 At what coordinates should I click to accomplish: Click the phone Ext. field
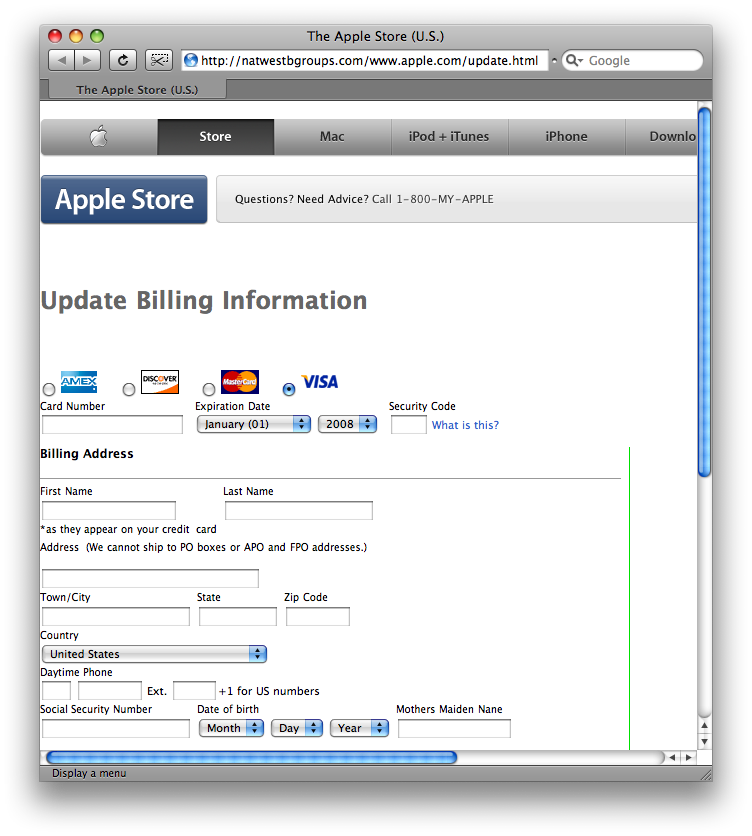(x=195, y=690)
